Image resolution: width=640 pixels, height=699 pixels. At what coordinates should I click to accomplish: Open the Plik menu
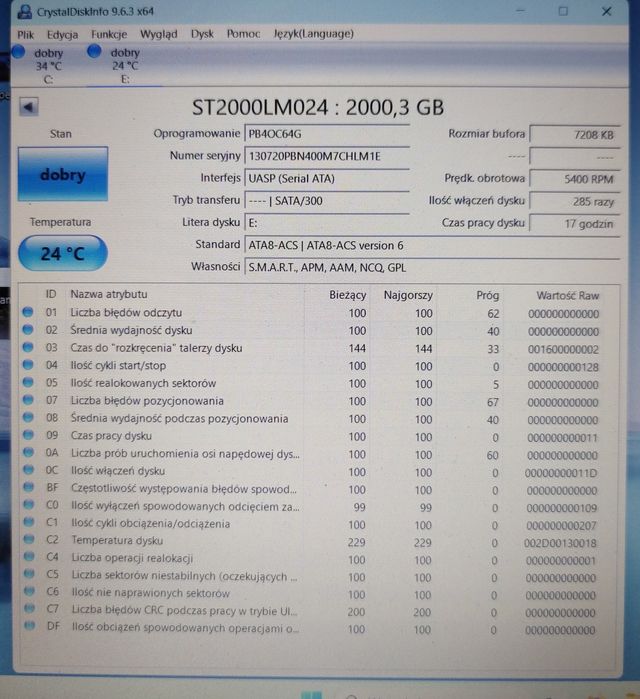point(25,35)
